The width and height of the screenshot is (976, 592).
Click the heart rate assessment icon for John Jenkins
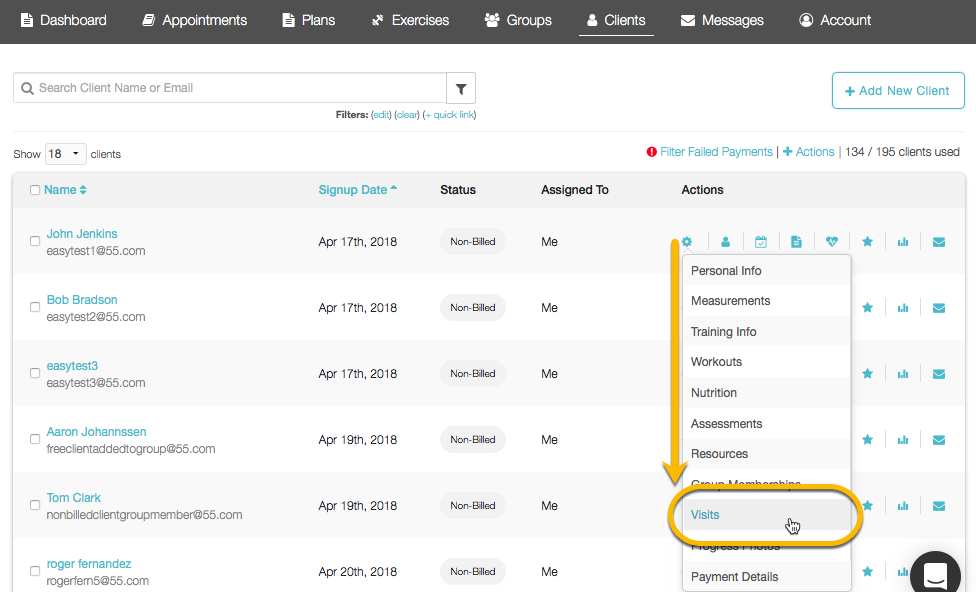pyautogui.click(x=831, y=241)
